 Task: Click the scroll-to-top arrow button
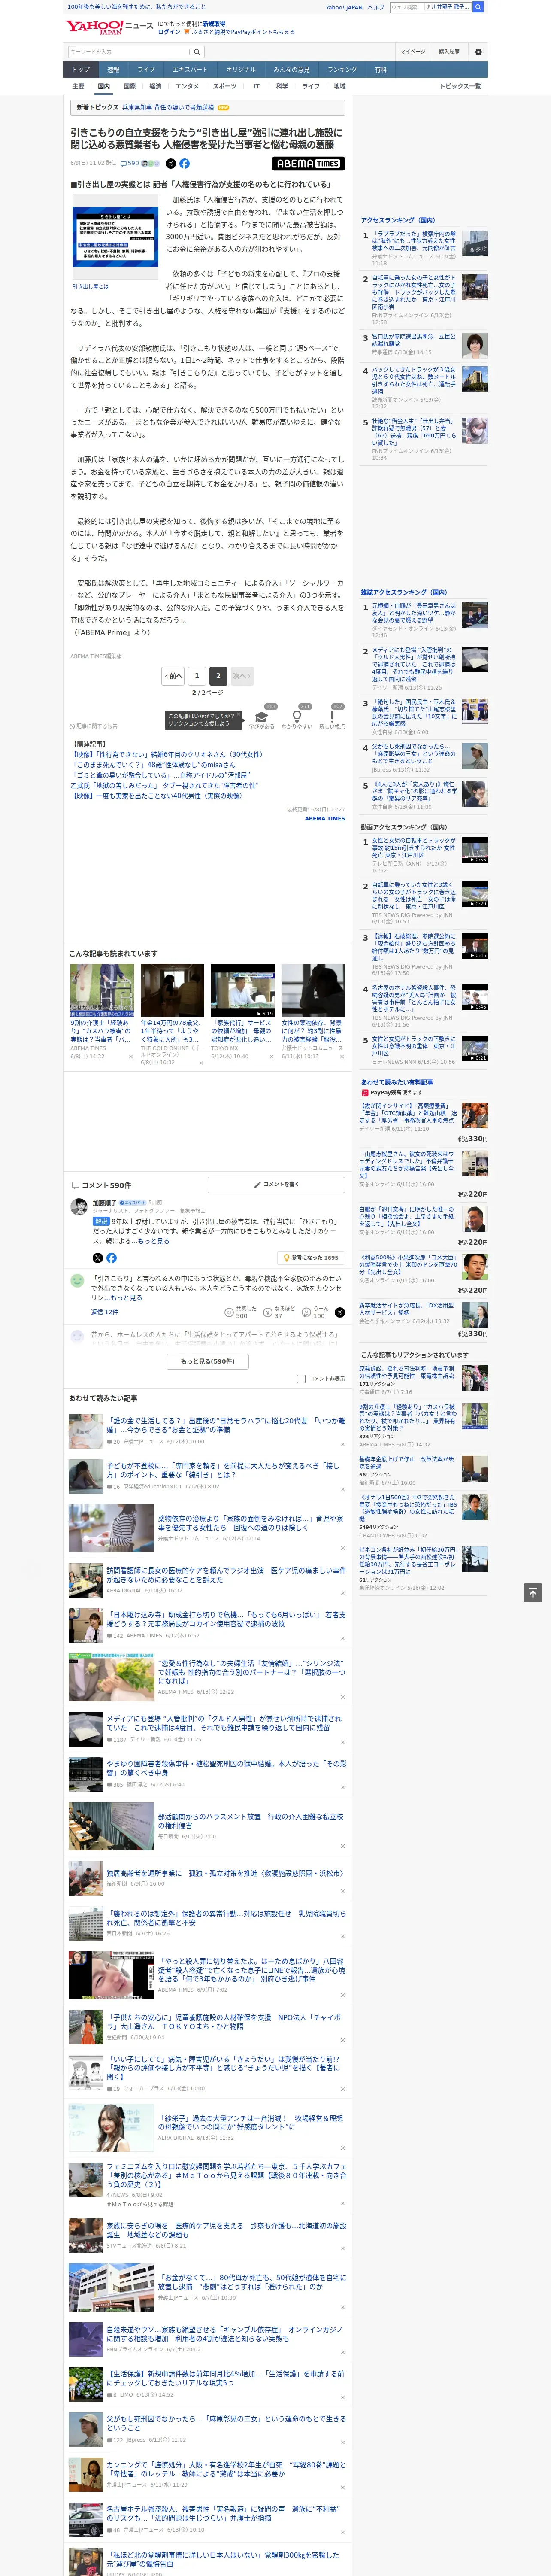[x=533, y=1592]
